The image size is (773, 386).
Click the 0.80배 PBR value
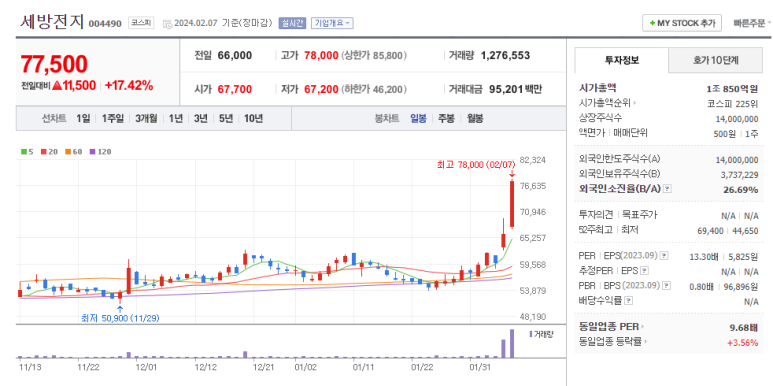(702, 286)
